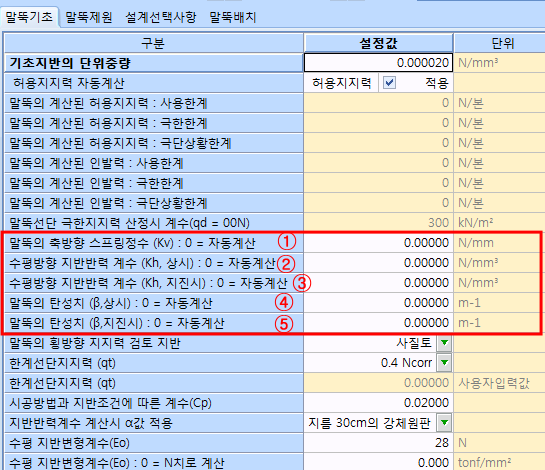Select the 기초지반의 단위중량 row label
This screenshot has height=470, width=545.
tap(153, 63)
